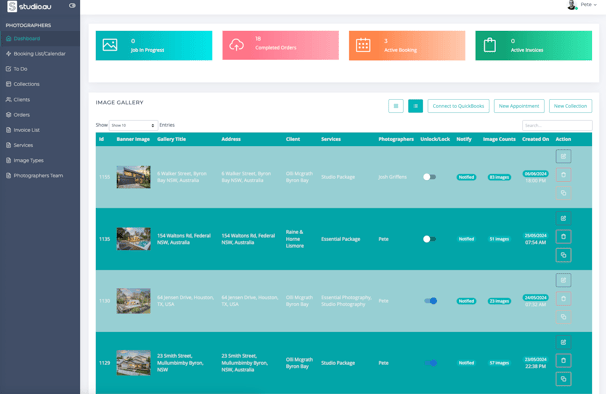Edit gallery 1130 on Jensen Drive
This screenshot has height=394, width=606.
coord(563,280)
